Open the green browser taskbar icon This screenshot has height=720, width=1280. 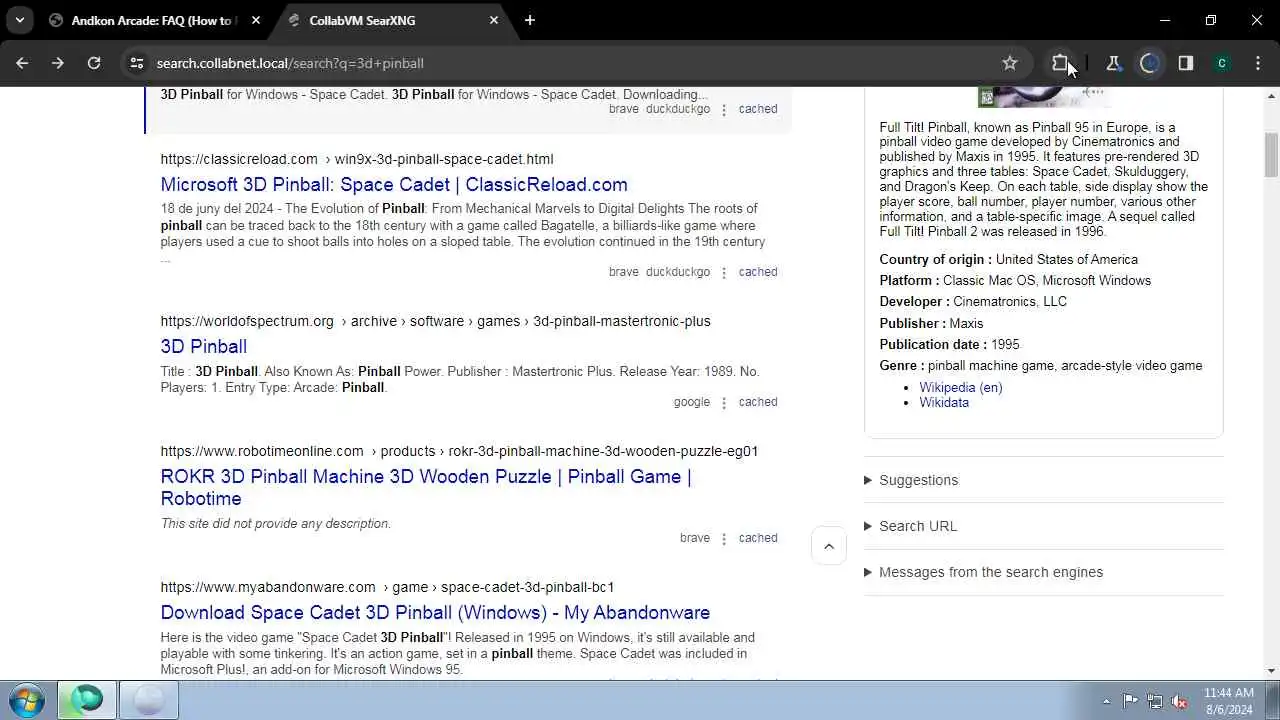pyautogui.click(x=86, y=700)
